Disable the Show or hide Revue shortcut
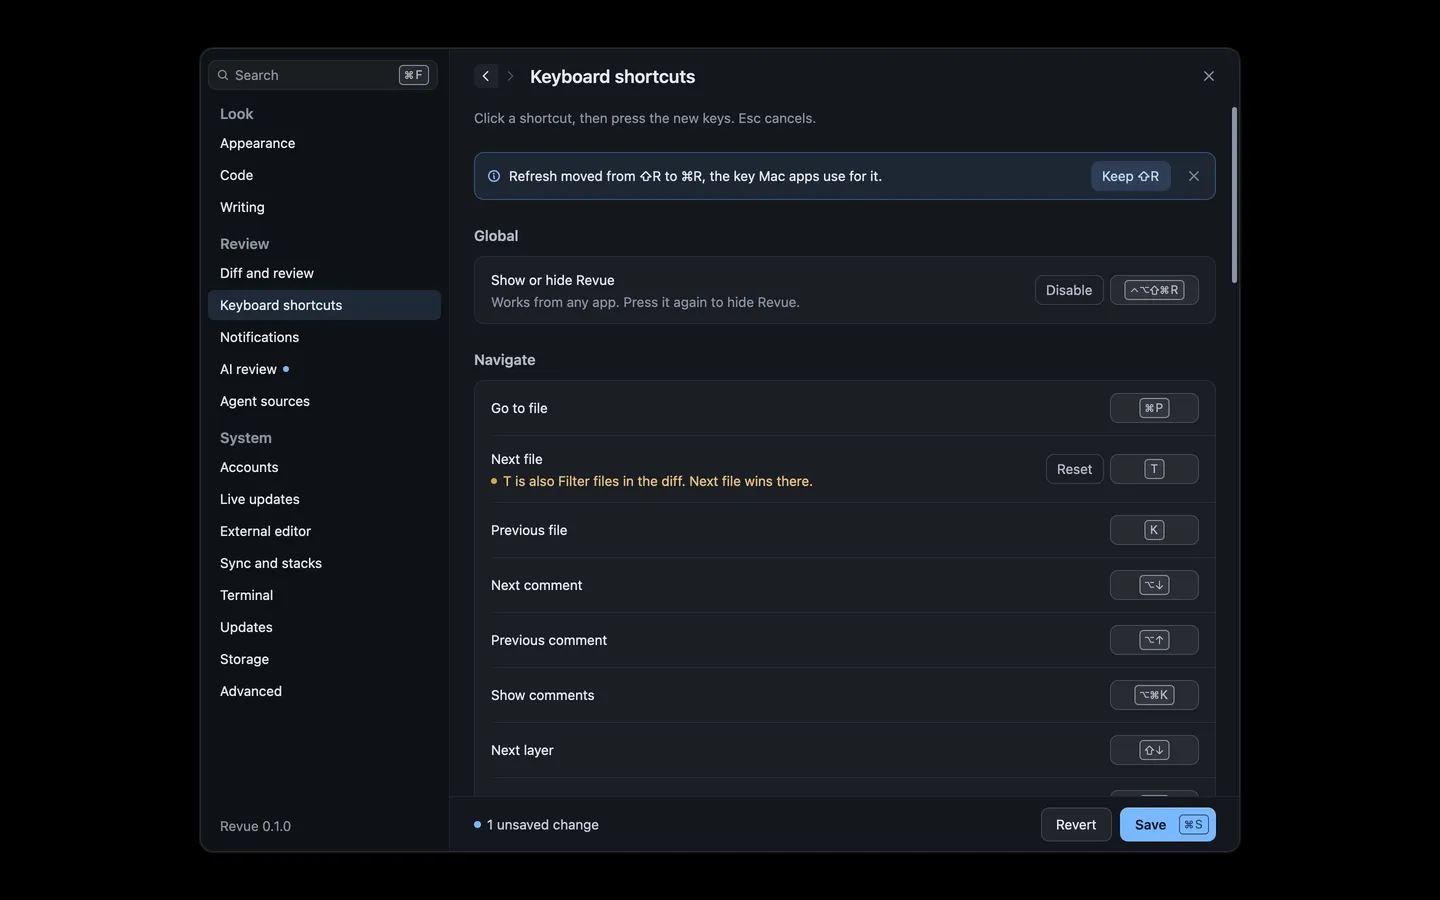The image size is (1440, 900). (x=1069, y=290)
